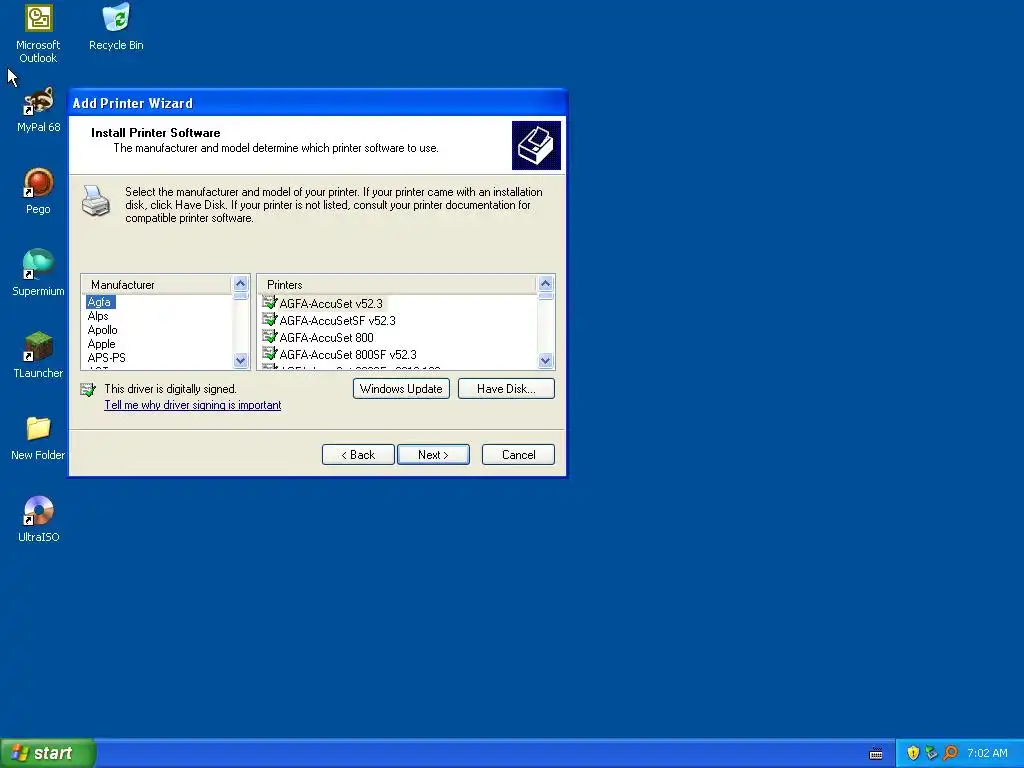Select the AGFA-AccuSet v52.3 printer
This screenshot has height=768, width=1024.
331,304
